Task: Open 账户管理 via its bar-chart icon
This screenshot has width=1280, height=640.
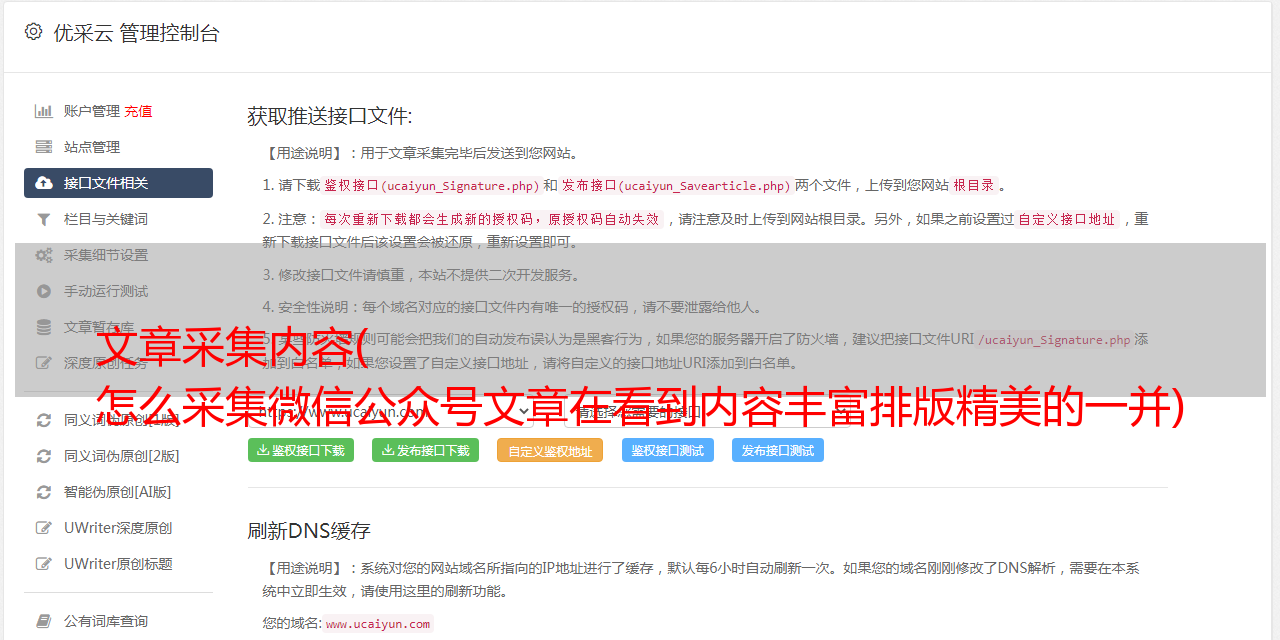Action: [x=44, y=111]
